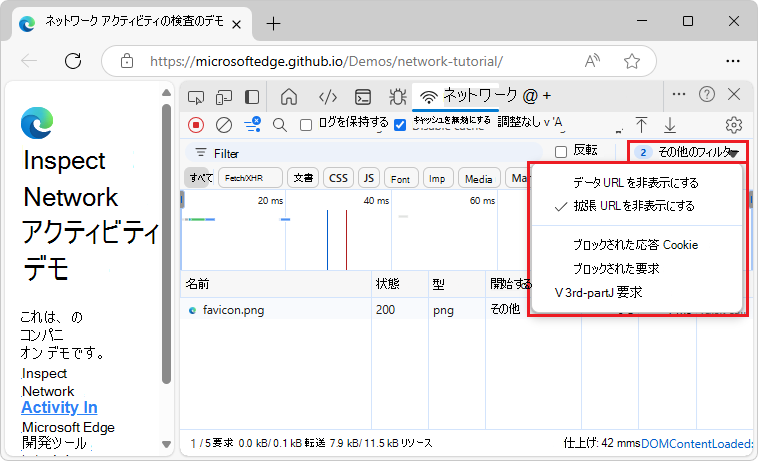Select the すべて filter
This screenshot has height=461, width=758.
pos(201,178)
